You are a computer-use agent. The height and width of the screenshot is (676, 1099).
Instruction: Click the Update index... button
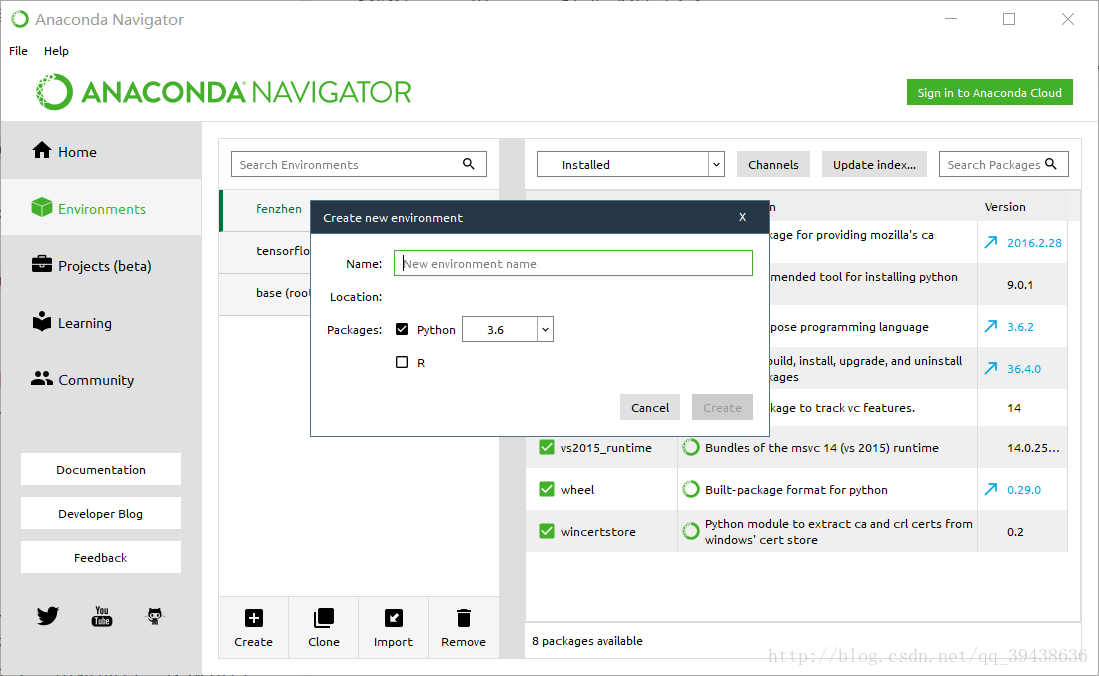pyautogui.click(x=874, y=164)
